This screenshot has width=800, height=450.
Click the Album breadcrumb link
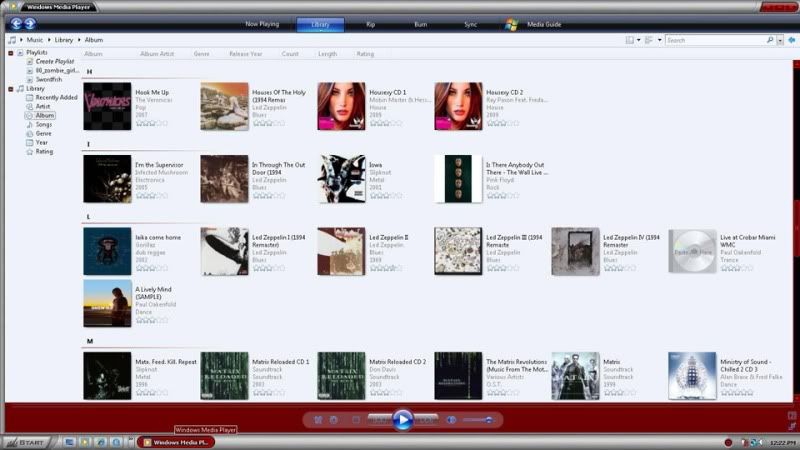(94, 40)
